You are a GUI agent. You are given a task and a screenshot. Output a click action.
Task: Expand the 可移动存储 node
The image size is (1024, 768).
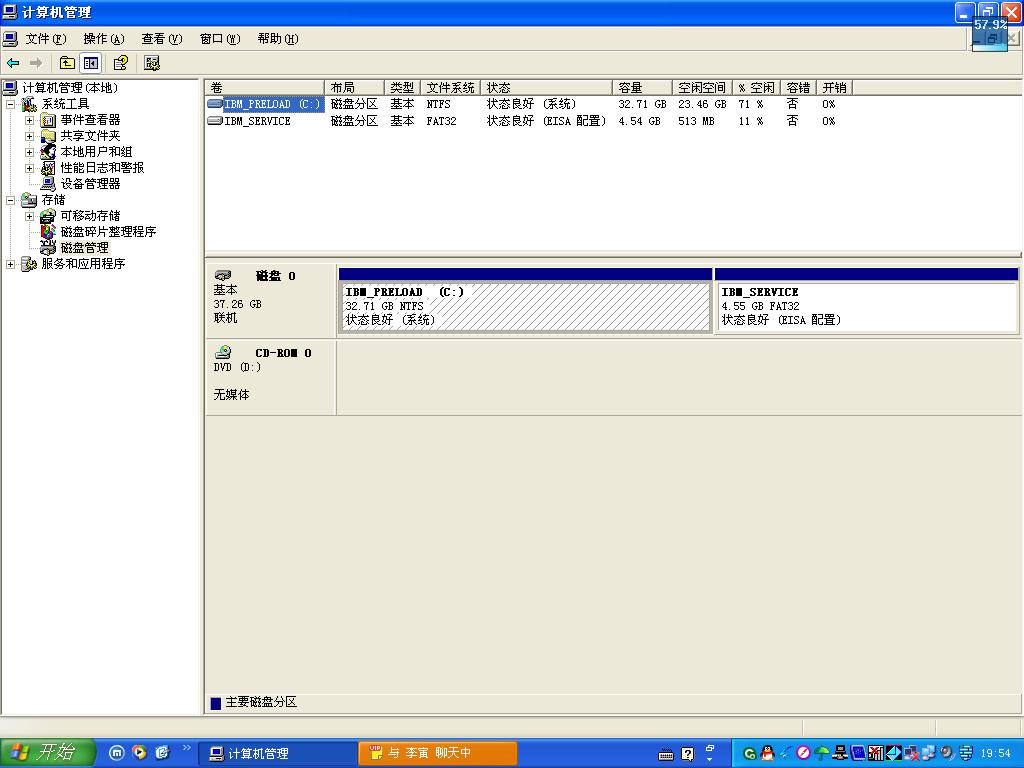[x=29, y=216]
